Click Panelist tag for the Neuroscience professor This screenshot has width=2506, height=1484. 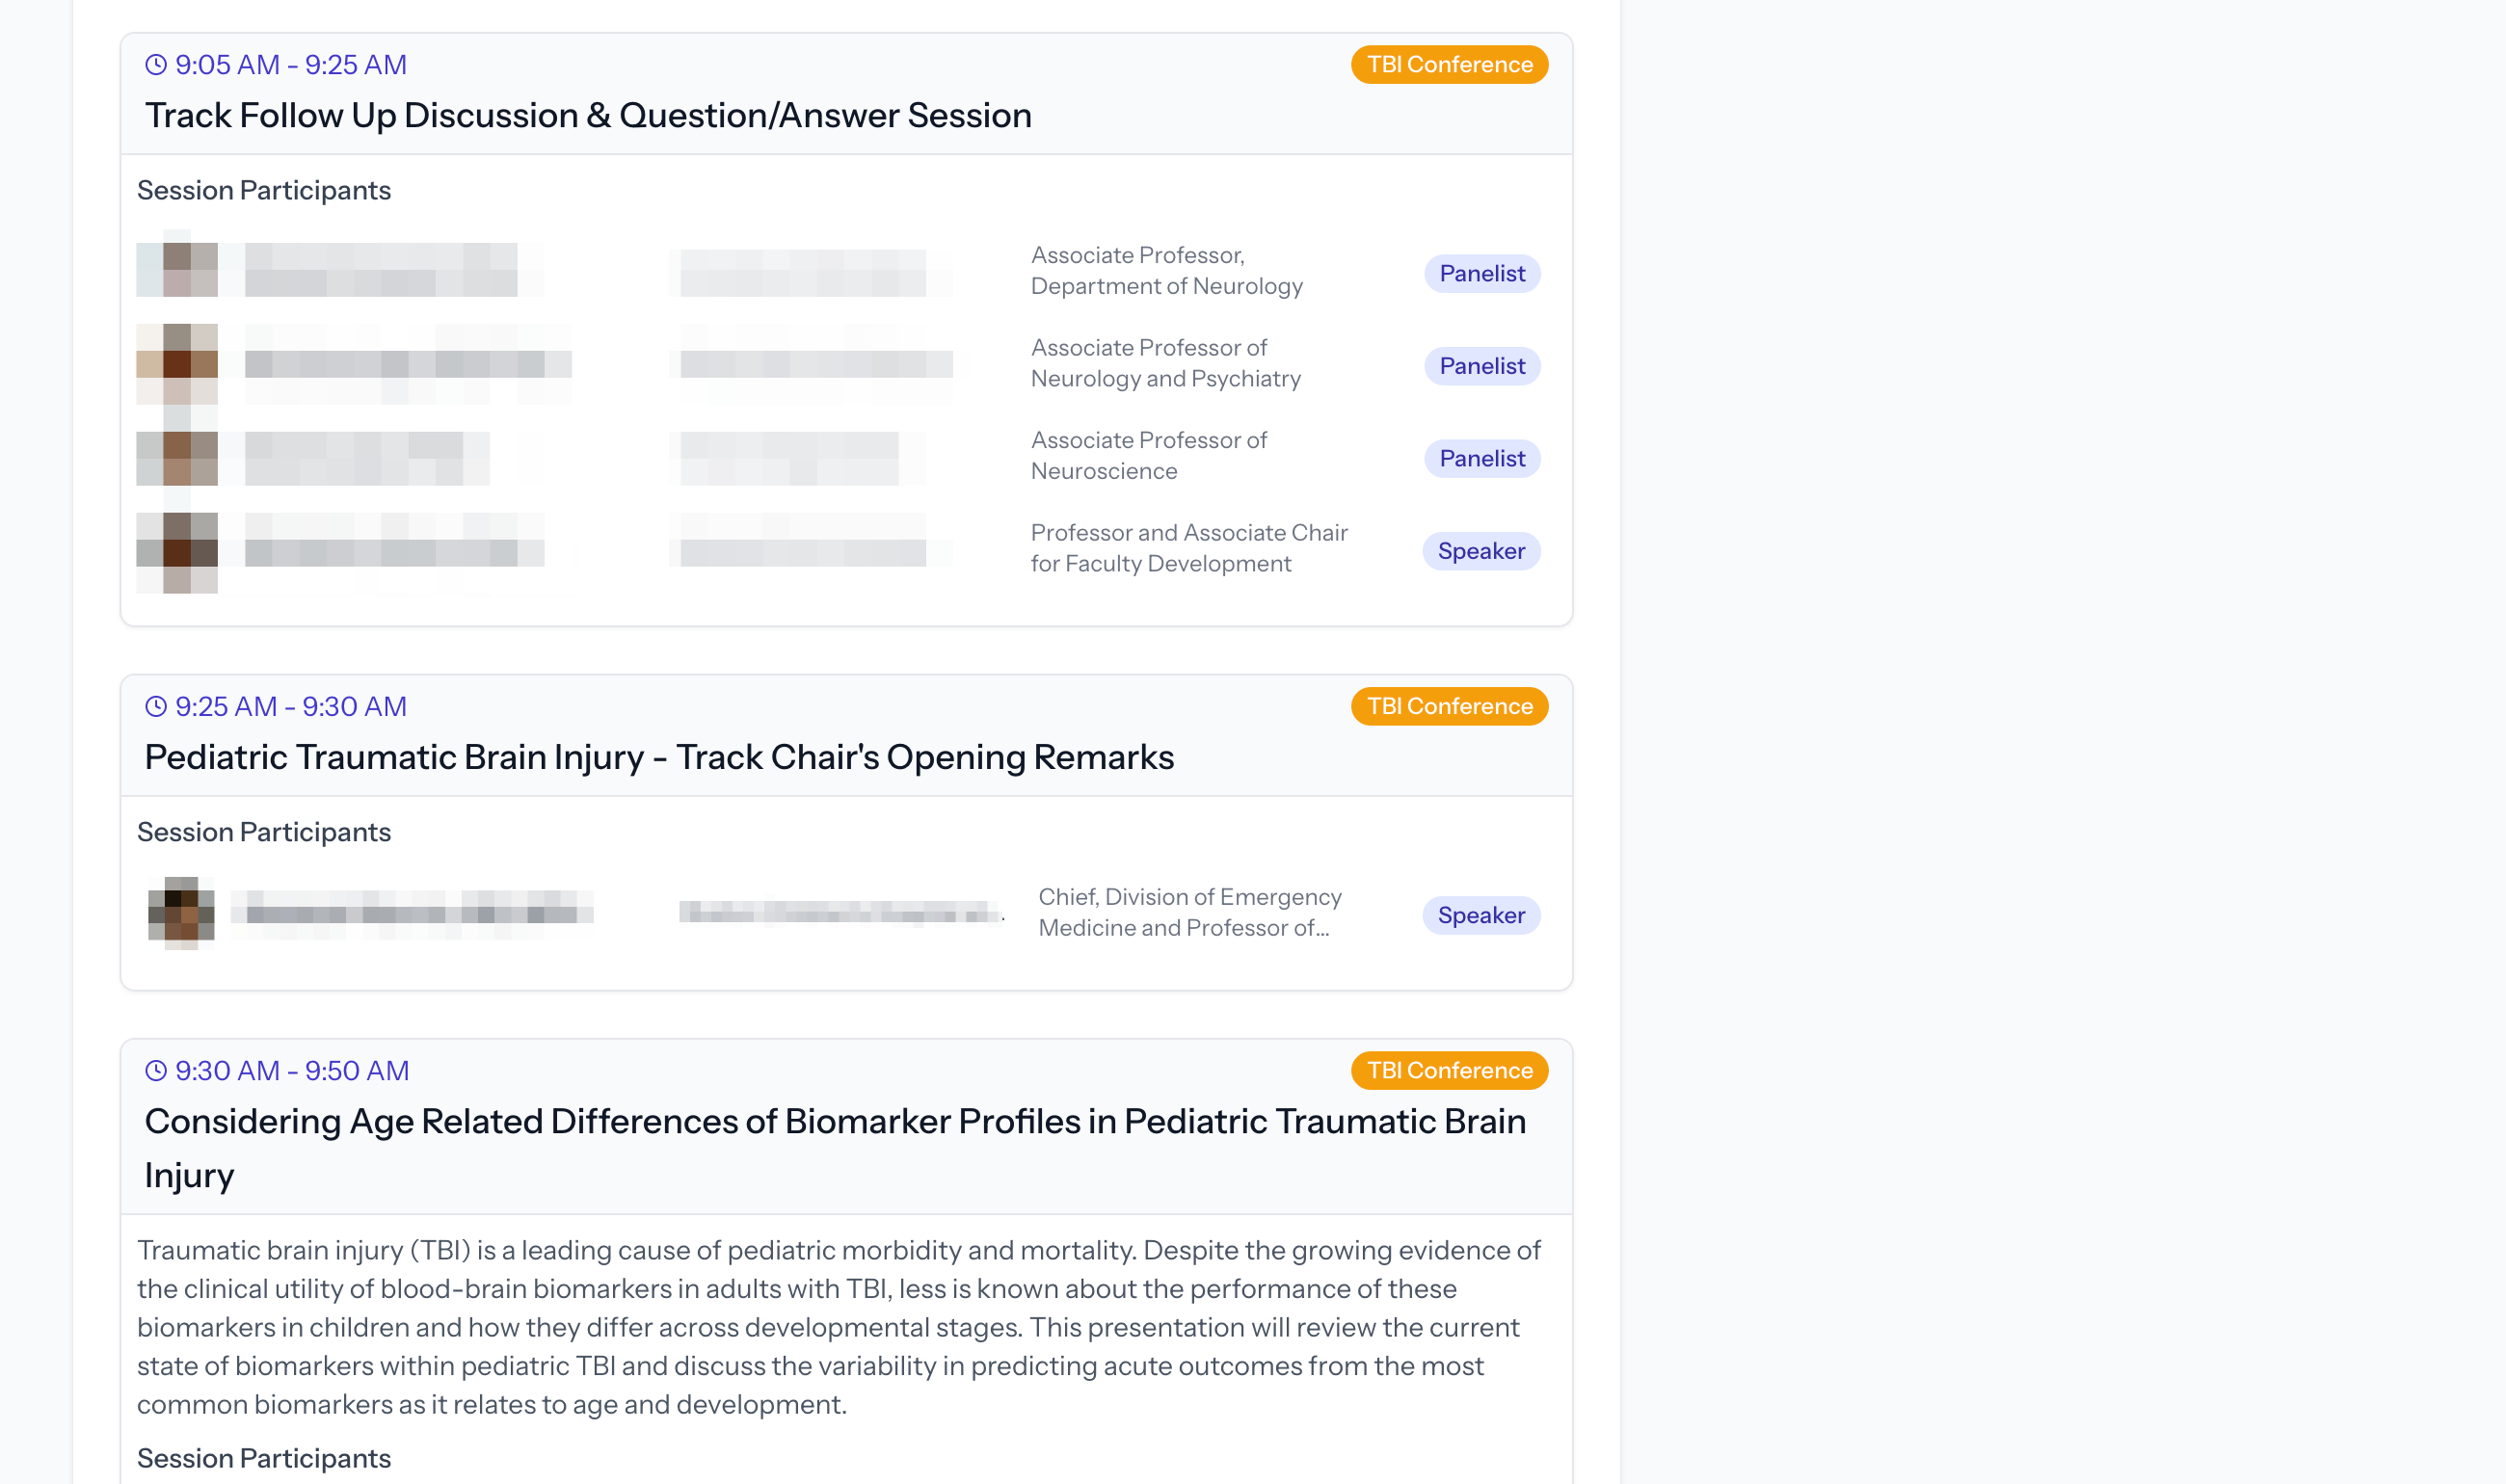(x=1482, y=459)
